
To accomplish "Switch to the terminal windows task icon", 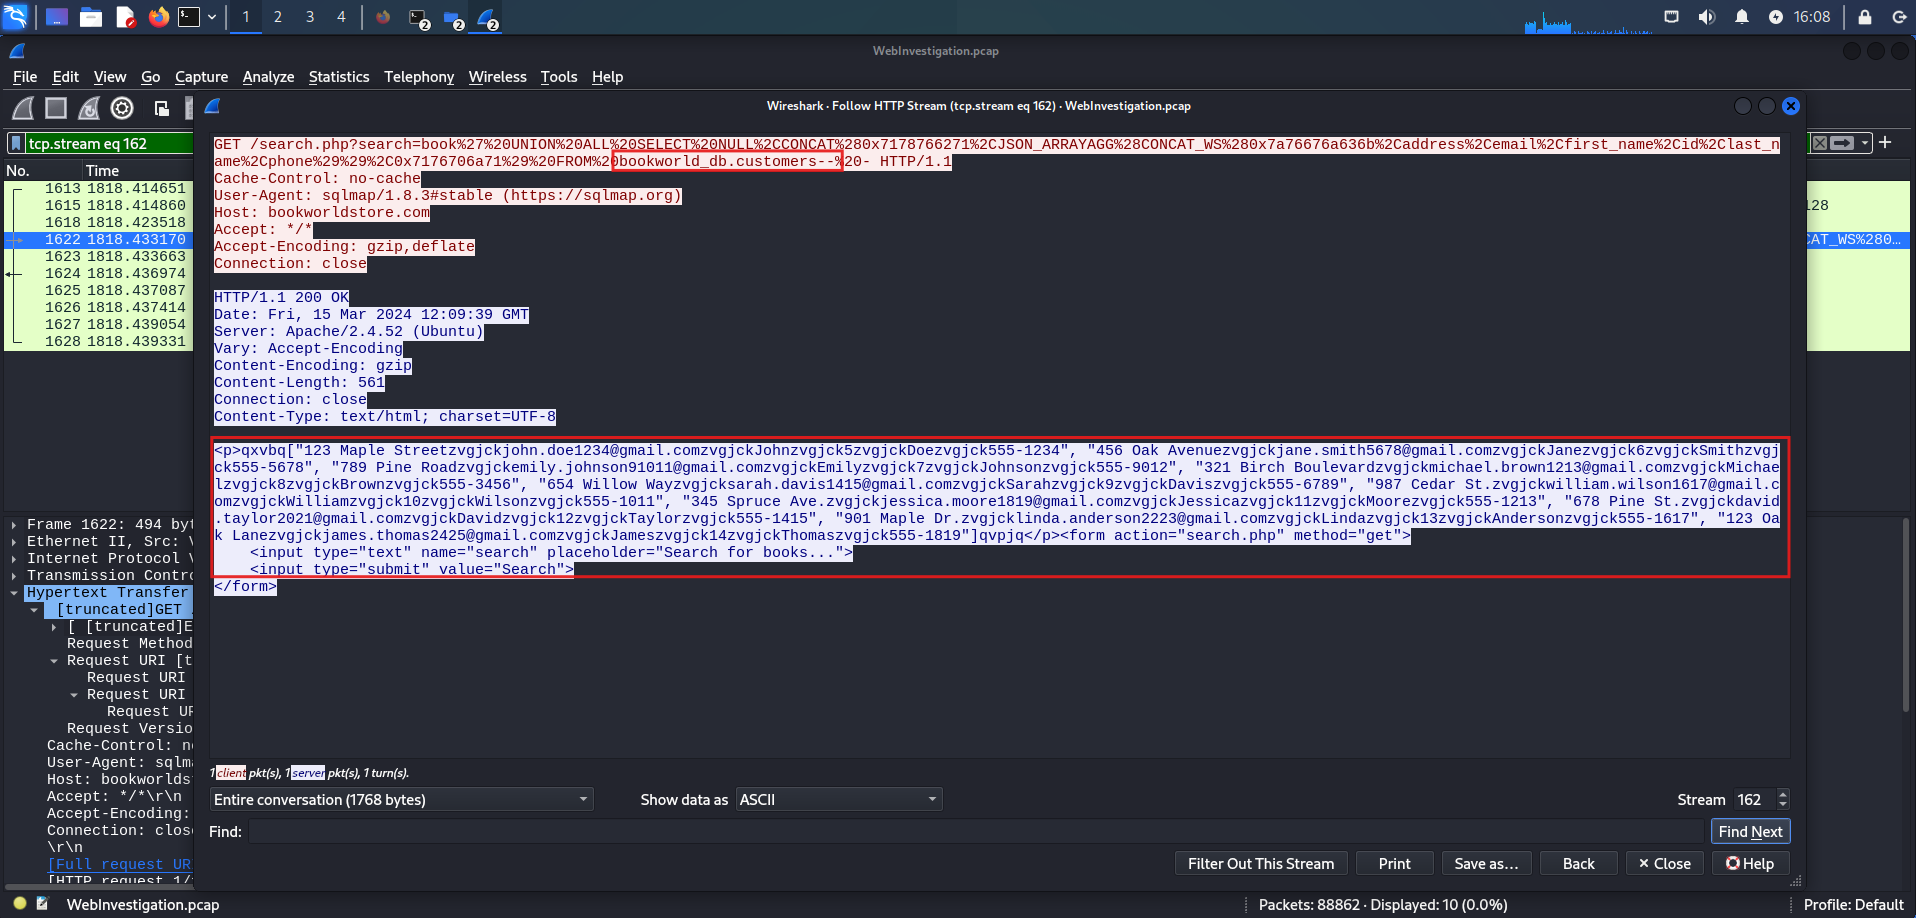I will 419,18.
